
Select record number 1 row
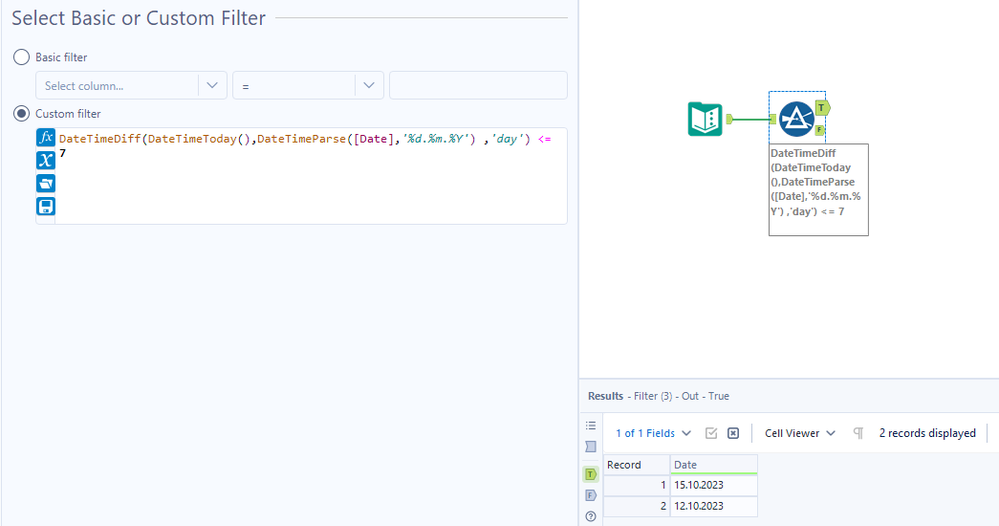point(636,485)
